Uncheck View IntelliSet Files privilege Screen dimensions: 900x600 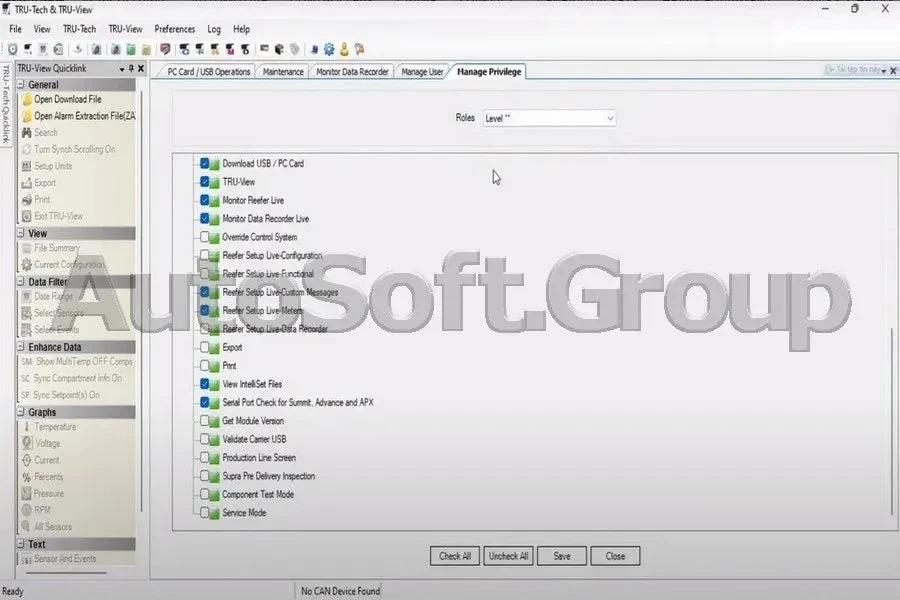point(204,384)
